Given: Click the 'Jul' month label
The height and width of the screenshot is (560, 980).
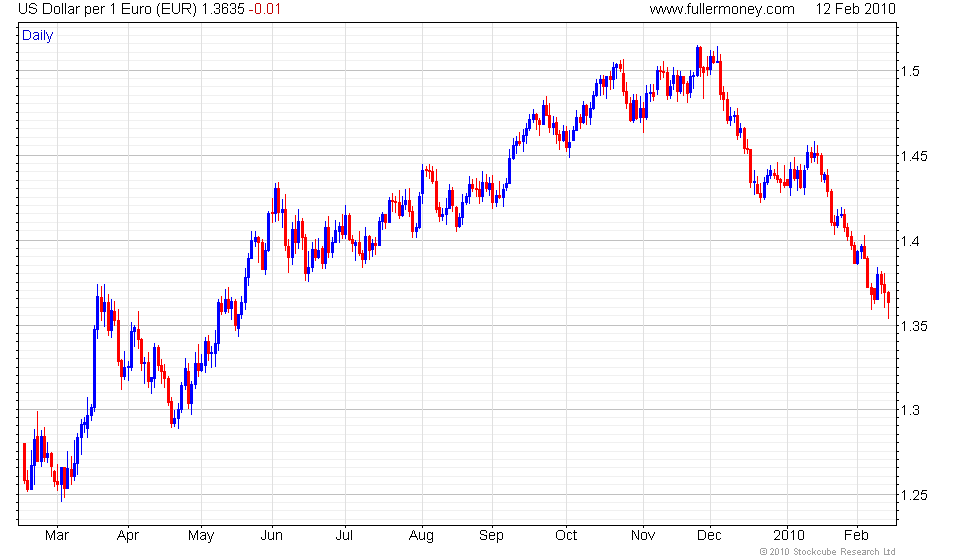Looking at the screenshot, I should (344, 536).
